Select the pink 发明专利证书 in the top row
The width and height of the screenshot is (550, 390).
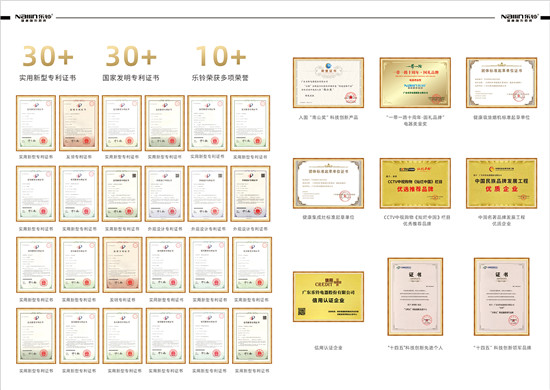pyautogui.click(x=79, y=123)
